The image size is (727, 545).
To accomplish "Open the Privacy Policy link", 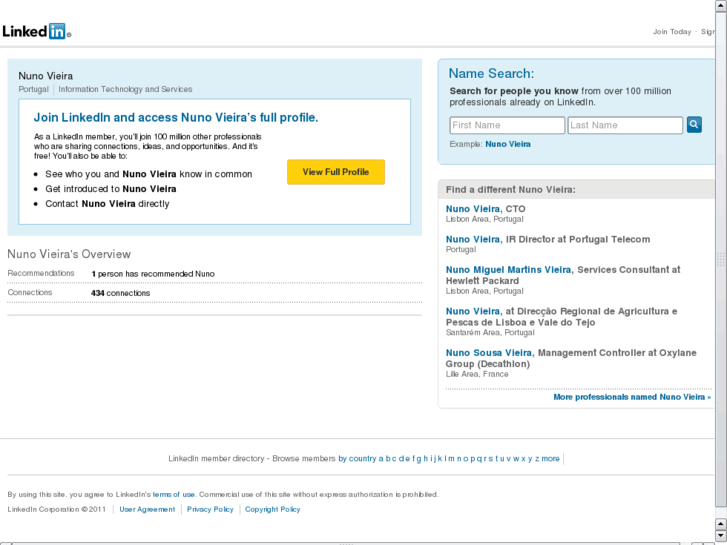I will coord(210,509).
